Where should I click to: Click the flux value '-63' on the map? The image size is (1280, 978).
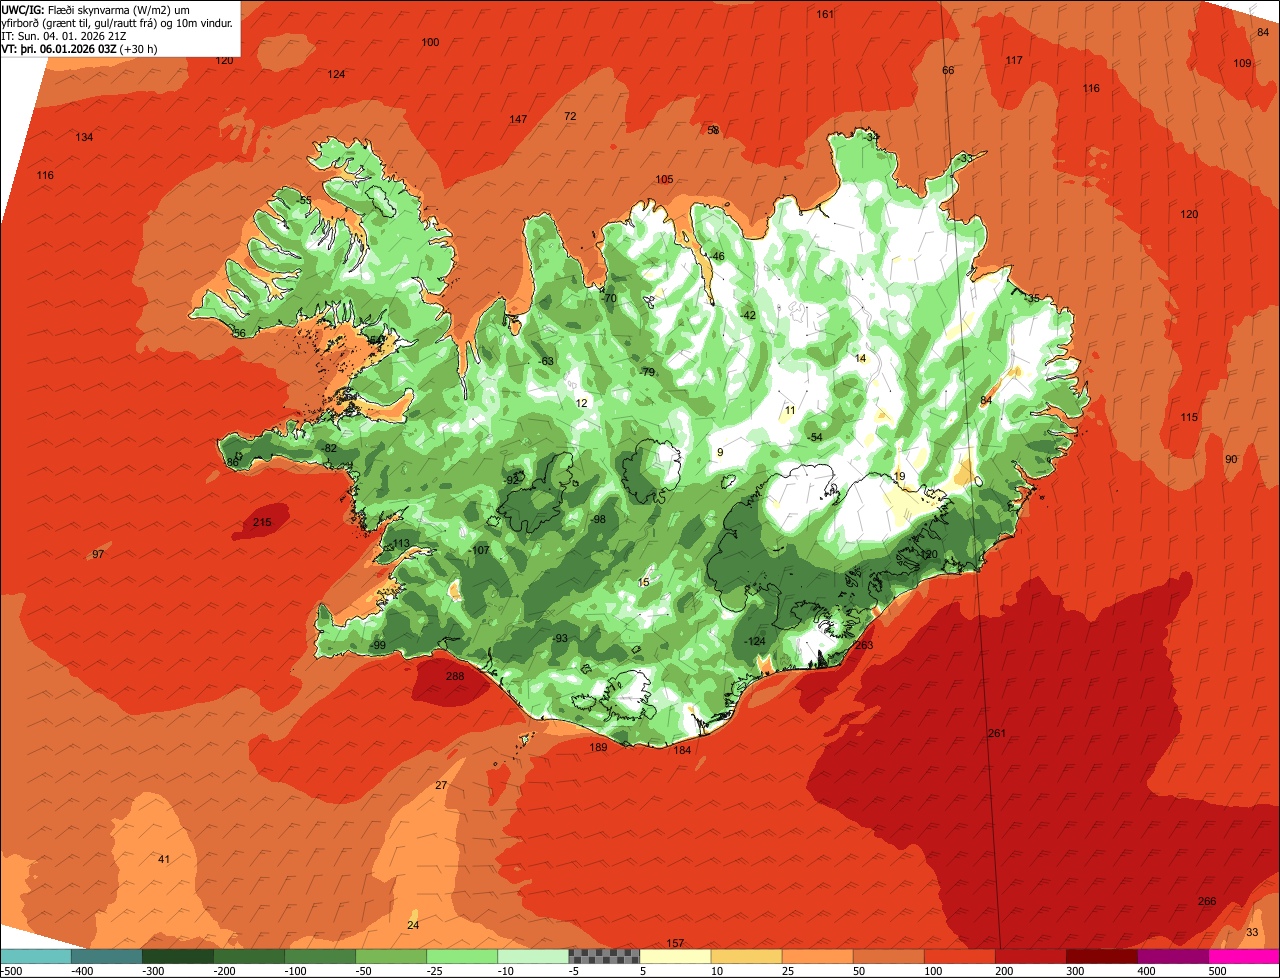pyautogui.click(x=546, y=362)
